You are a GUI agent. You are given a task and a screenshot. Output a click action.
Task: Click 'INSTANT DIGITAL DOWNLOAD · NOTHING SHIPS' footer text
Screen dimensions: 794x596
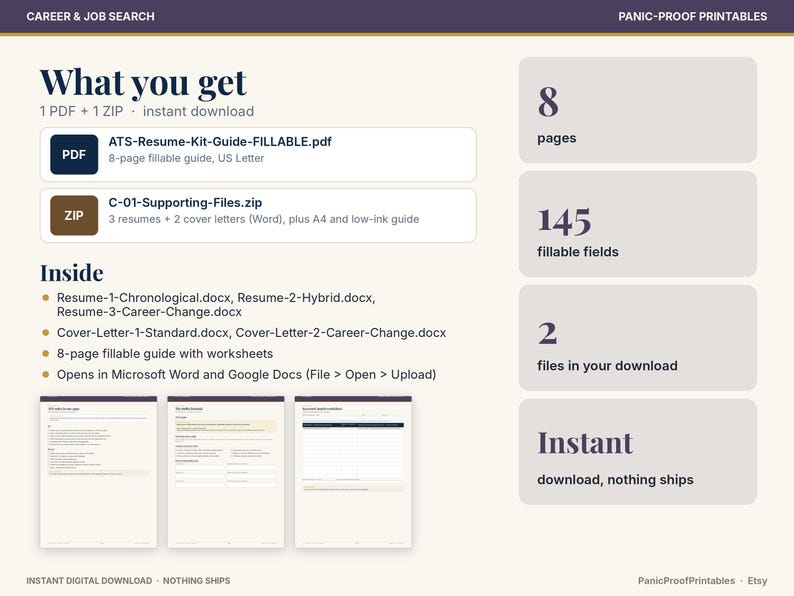click(x=128, y=581)
